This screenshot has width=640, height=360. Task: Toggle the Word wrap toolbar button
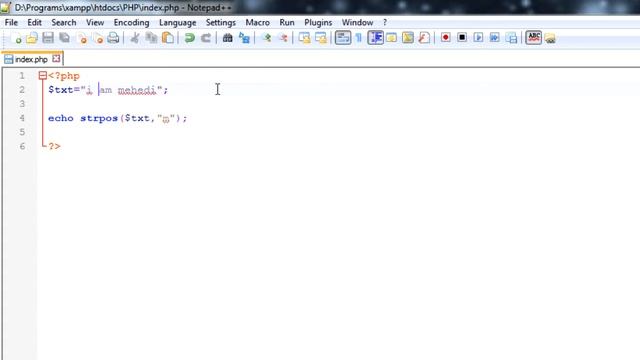point(343,38)
